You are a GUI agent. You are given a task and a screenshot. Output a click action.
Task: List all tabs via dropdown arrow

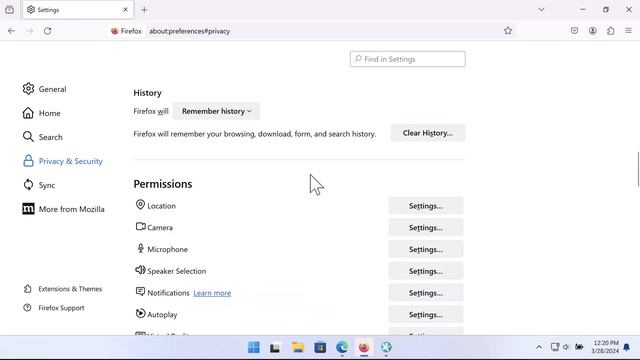(541, 10)
